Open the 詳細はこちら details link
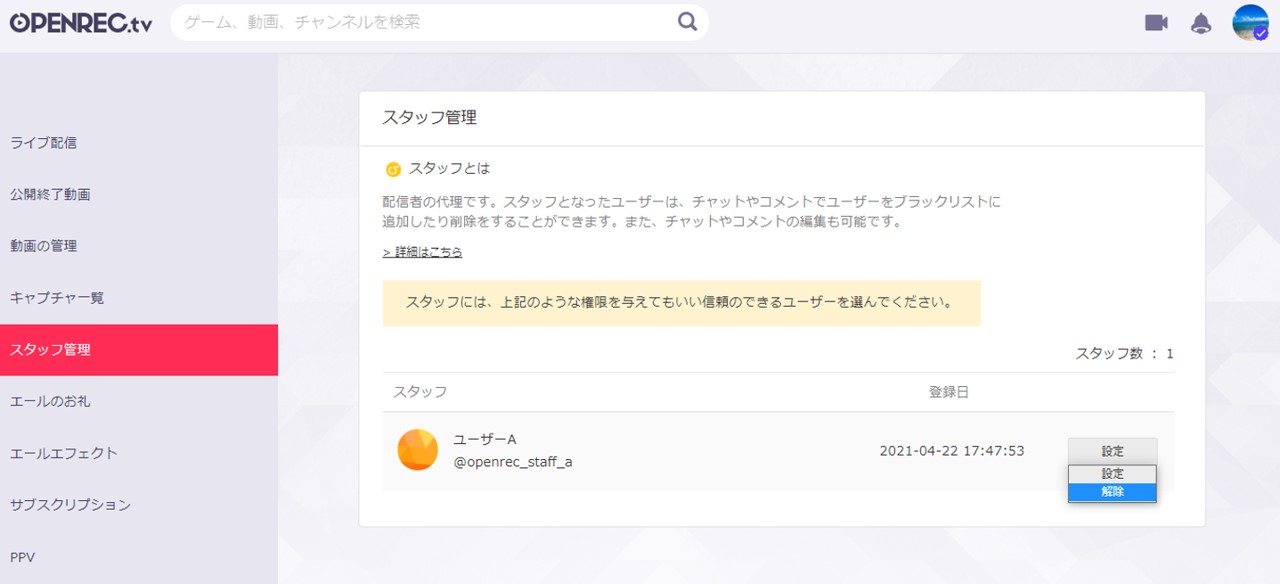 click(422, 252)
